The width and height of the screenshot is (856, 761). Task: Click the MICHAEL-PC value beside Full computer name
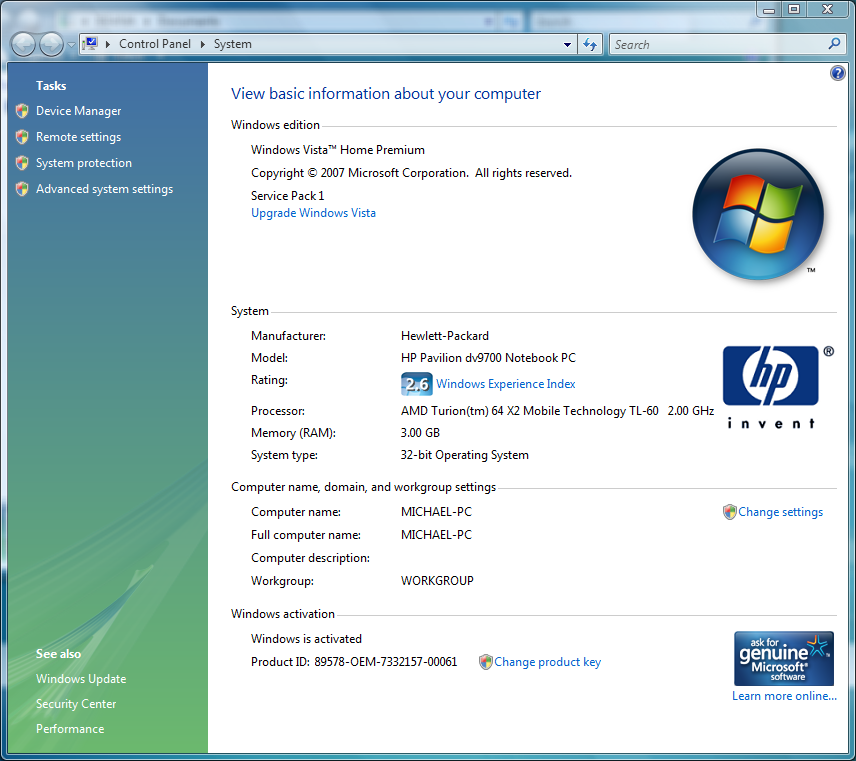point(436,535)
